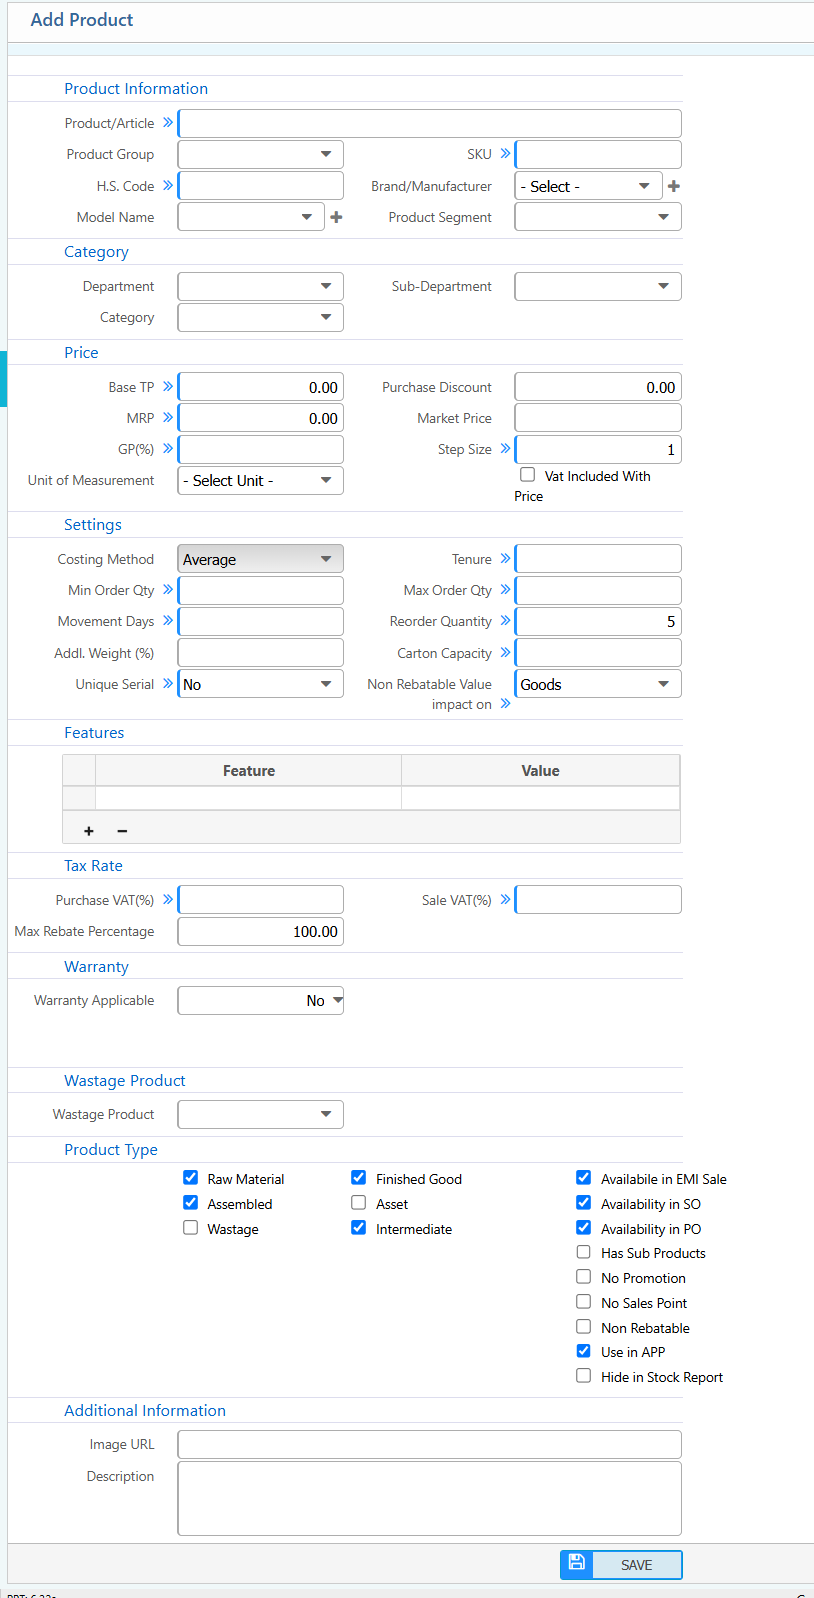
Task: Expand the Unit of Measurement dropdown
Action: tap(260, 480)
